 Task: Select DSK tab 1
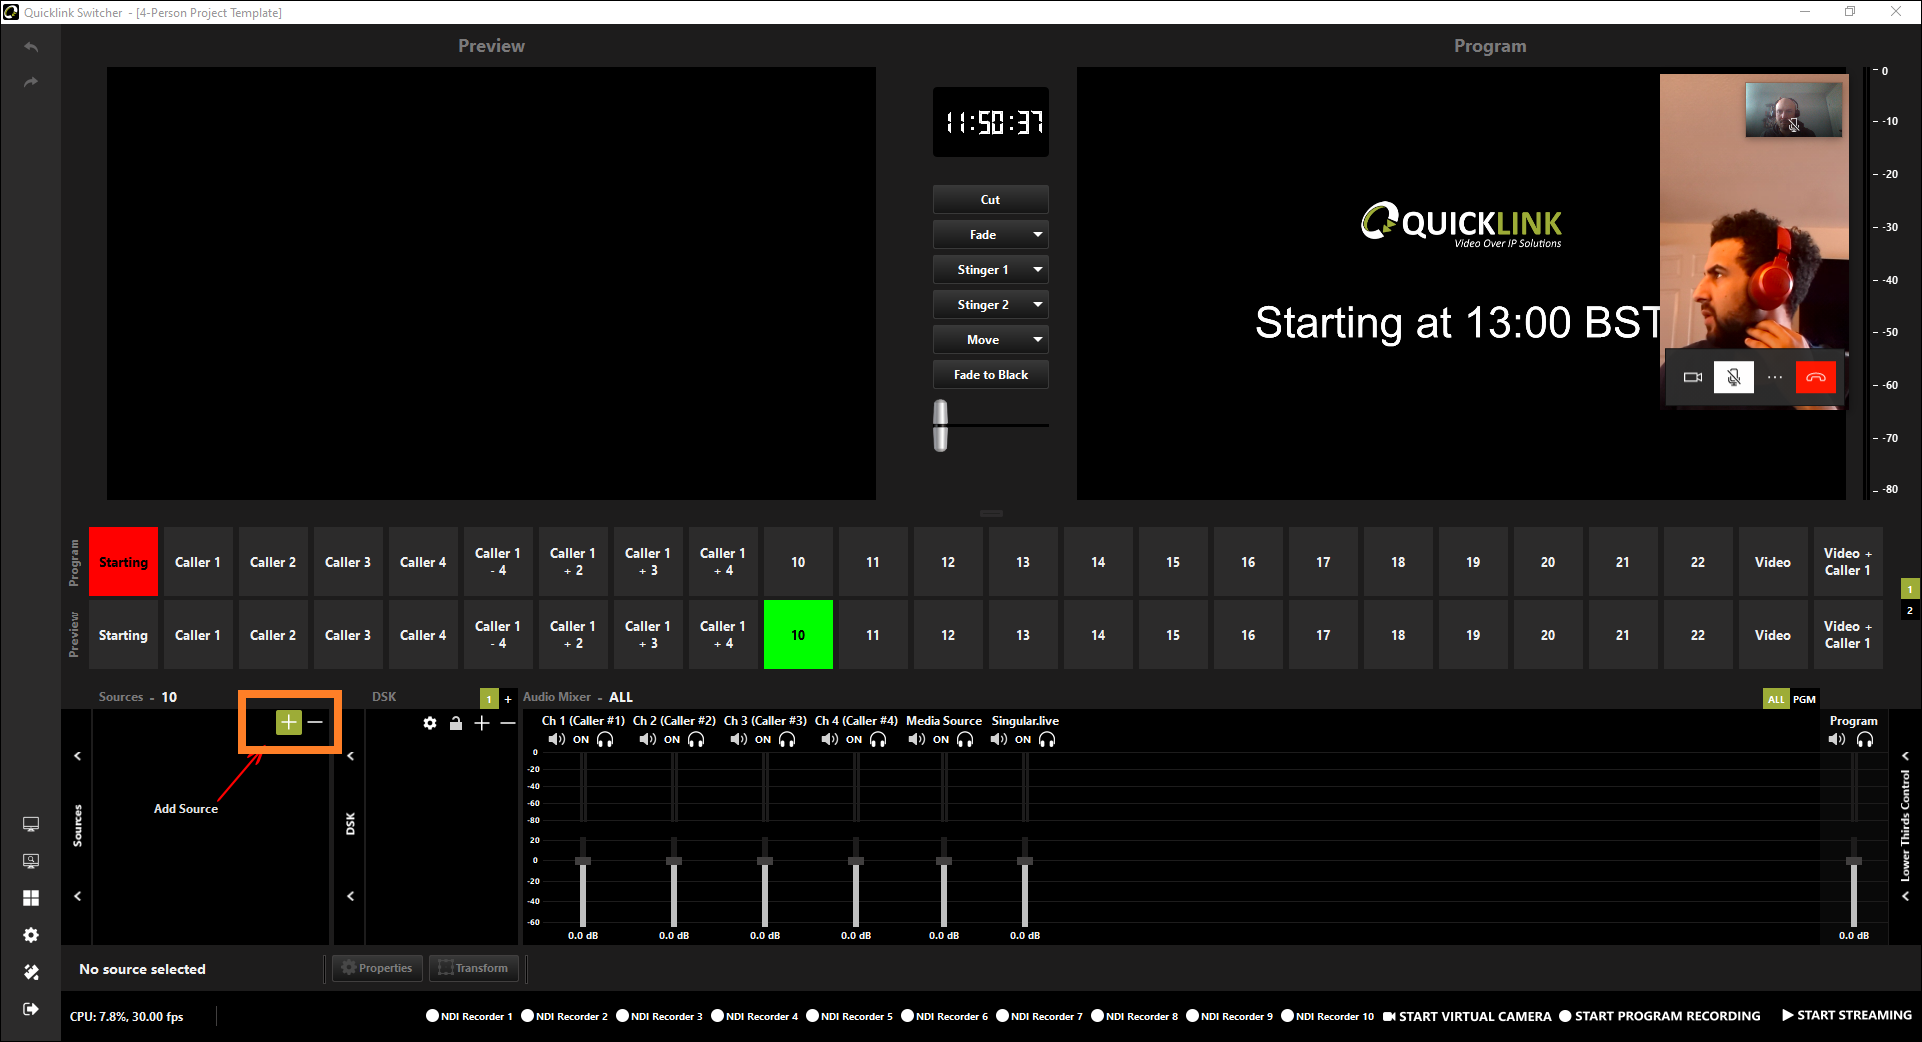pos(489,699)
